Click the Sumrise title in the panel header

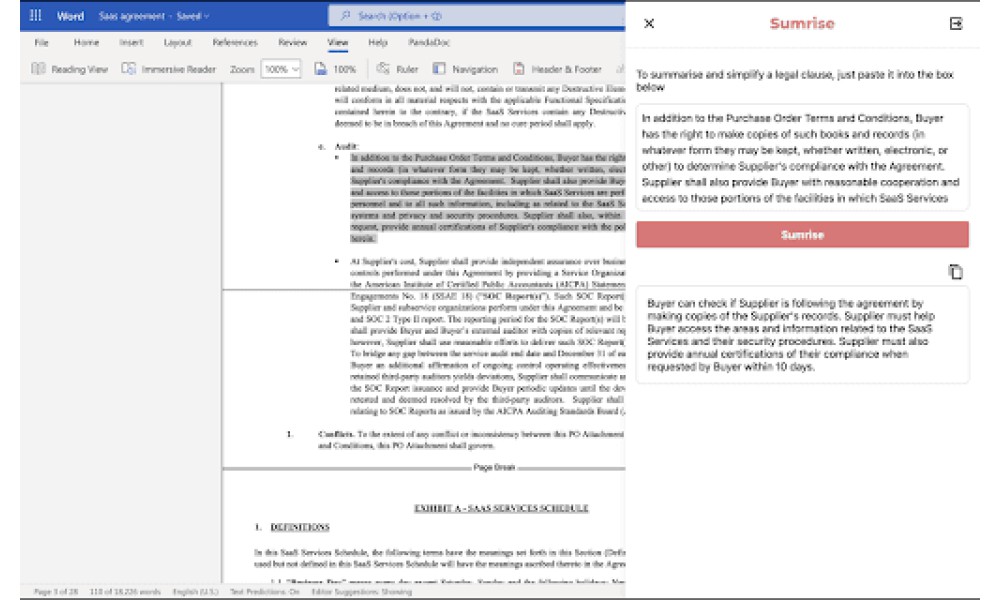coord(802,24)
